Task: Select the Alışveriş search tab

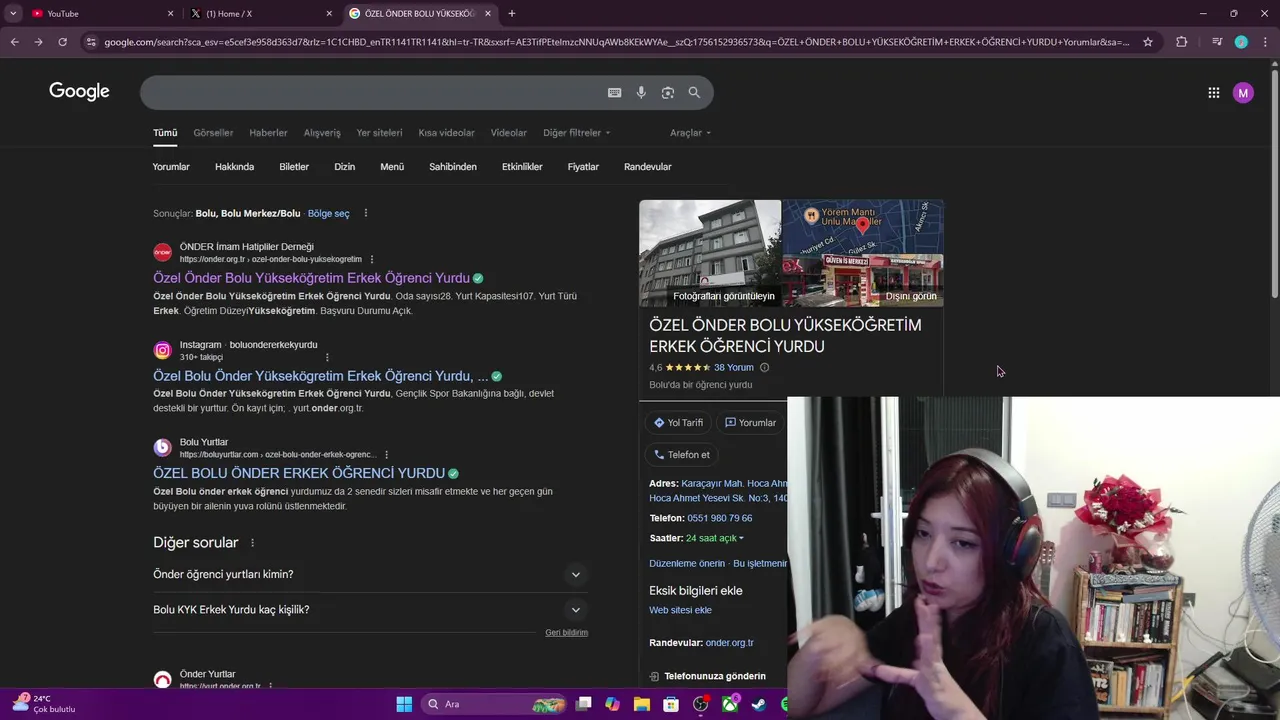Action: click(x=322, y=133)
